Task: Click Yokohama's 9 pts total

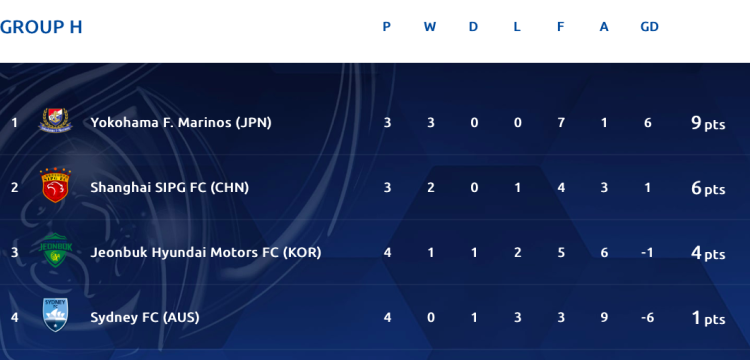Action: click(708, 123)
